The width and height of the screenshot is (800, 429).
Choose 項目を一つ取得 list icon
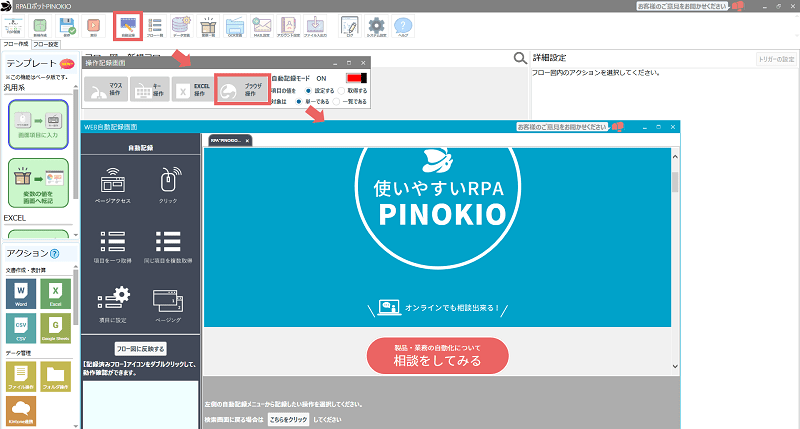pyautogui.click(x=113, y=247)
